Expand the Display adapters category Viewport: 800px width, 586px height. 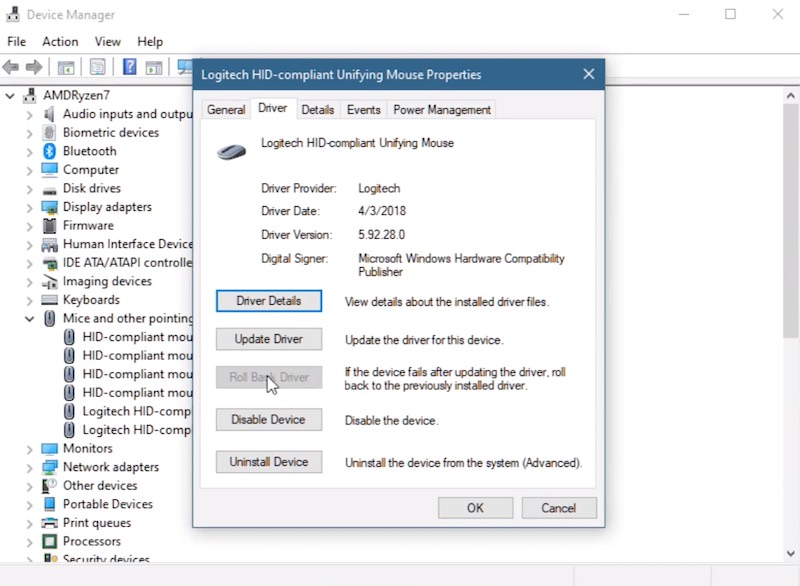click(30, 208)
